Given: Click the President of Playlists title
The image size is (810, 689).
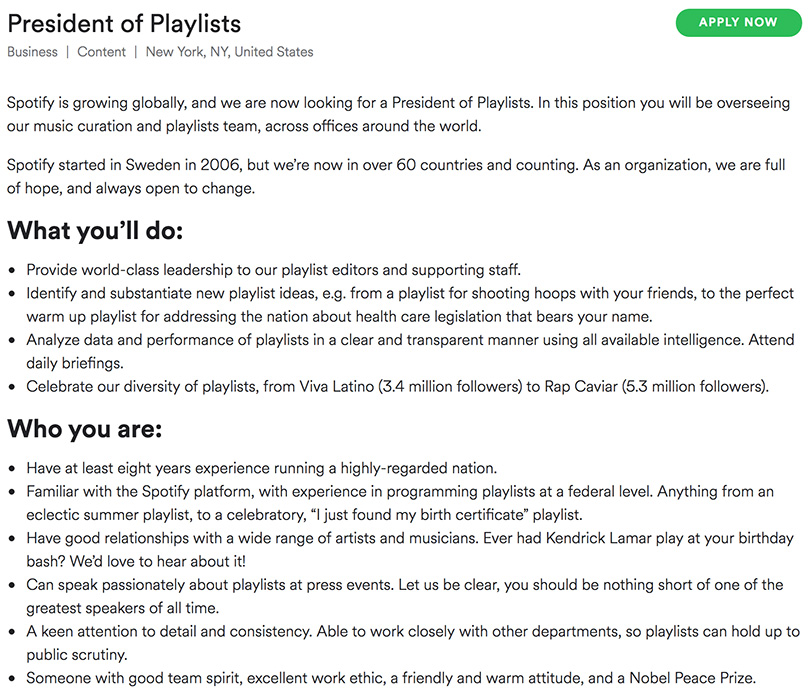Looking at the screenshot, I should 124,22.
